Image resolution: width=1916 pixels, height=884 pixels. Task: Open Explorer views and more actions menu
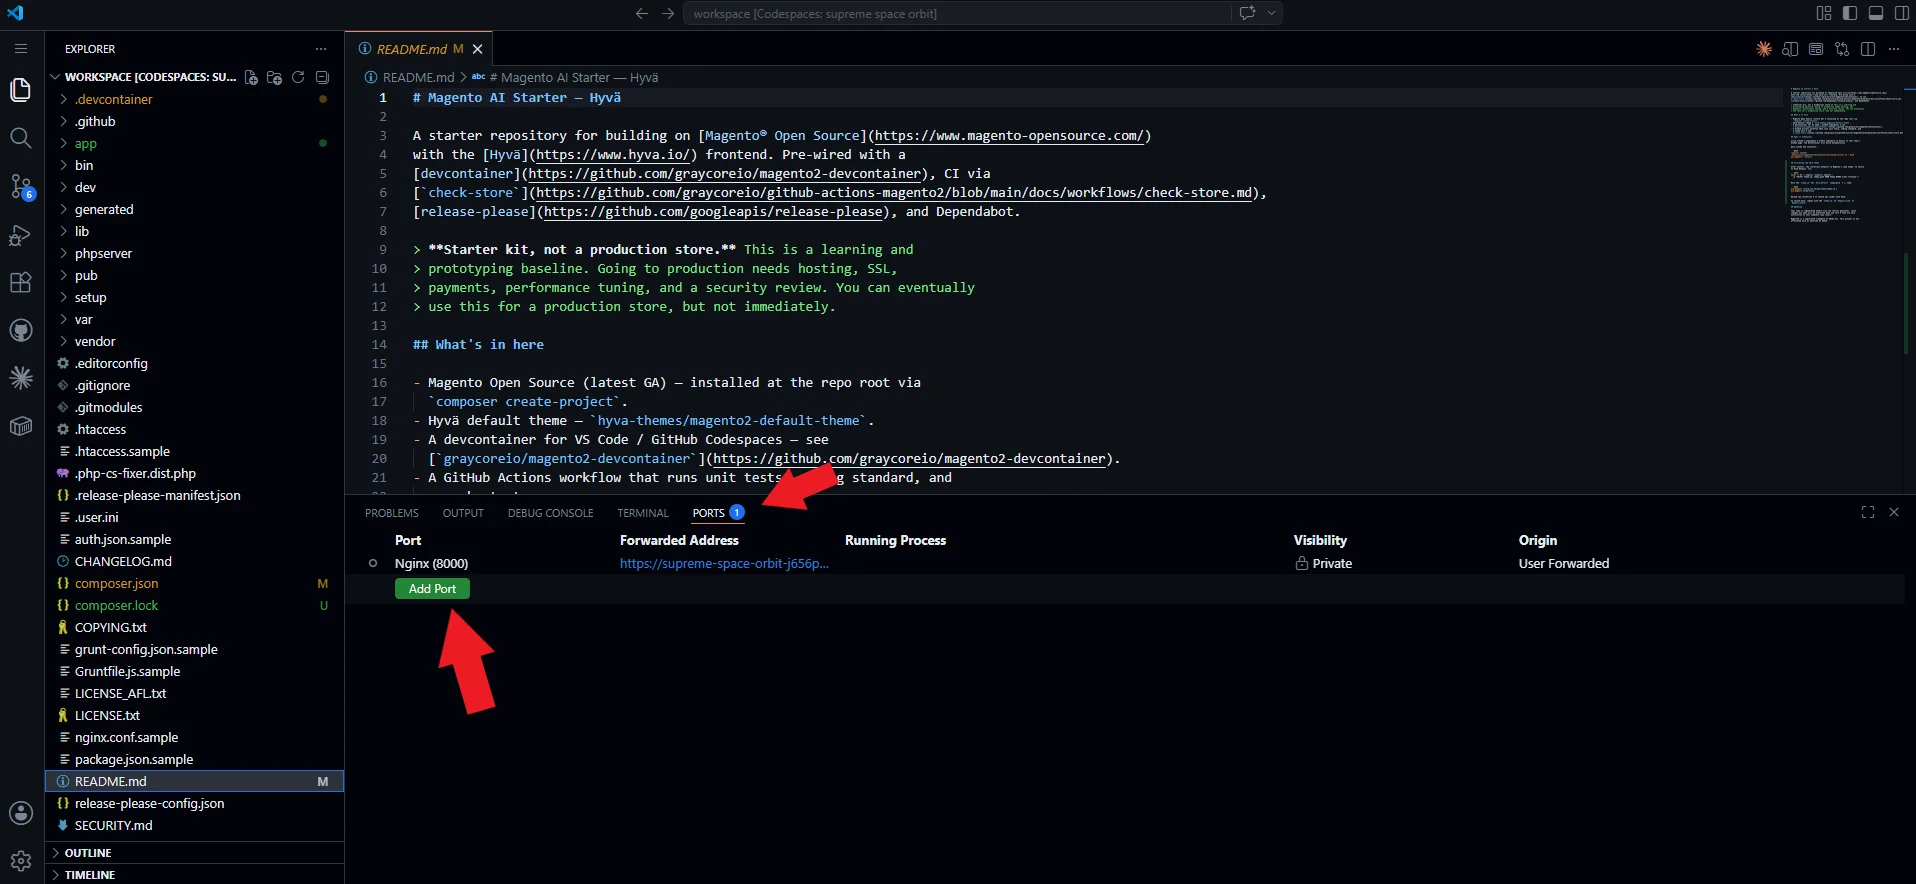coord(321,49)
